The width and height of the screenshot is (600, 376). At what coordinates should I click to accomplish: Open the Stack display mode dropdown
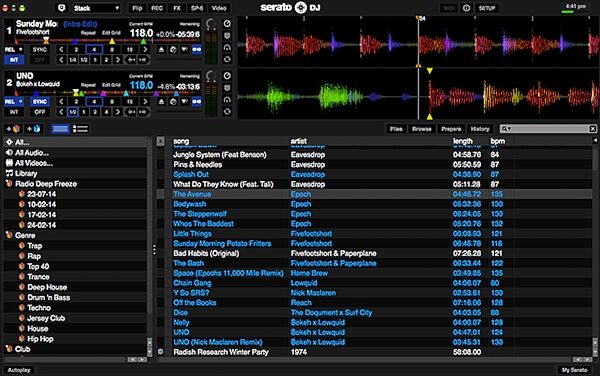(96, 8)
